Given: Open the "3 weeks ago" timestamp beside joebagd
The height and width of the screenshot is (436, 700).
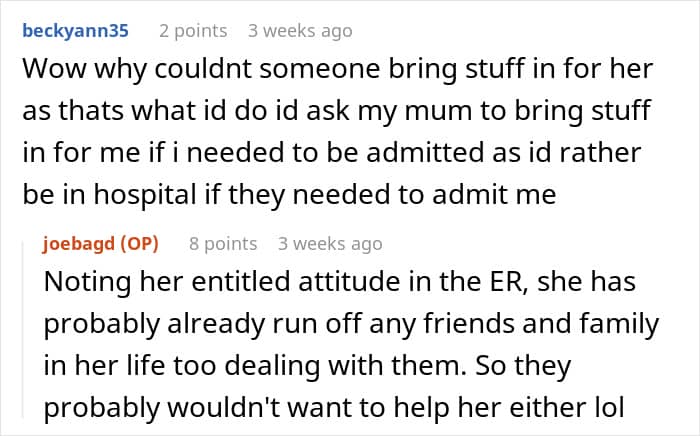Looking at the screenshot, I should 330,243.
